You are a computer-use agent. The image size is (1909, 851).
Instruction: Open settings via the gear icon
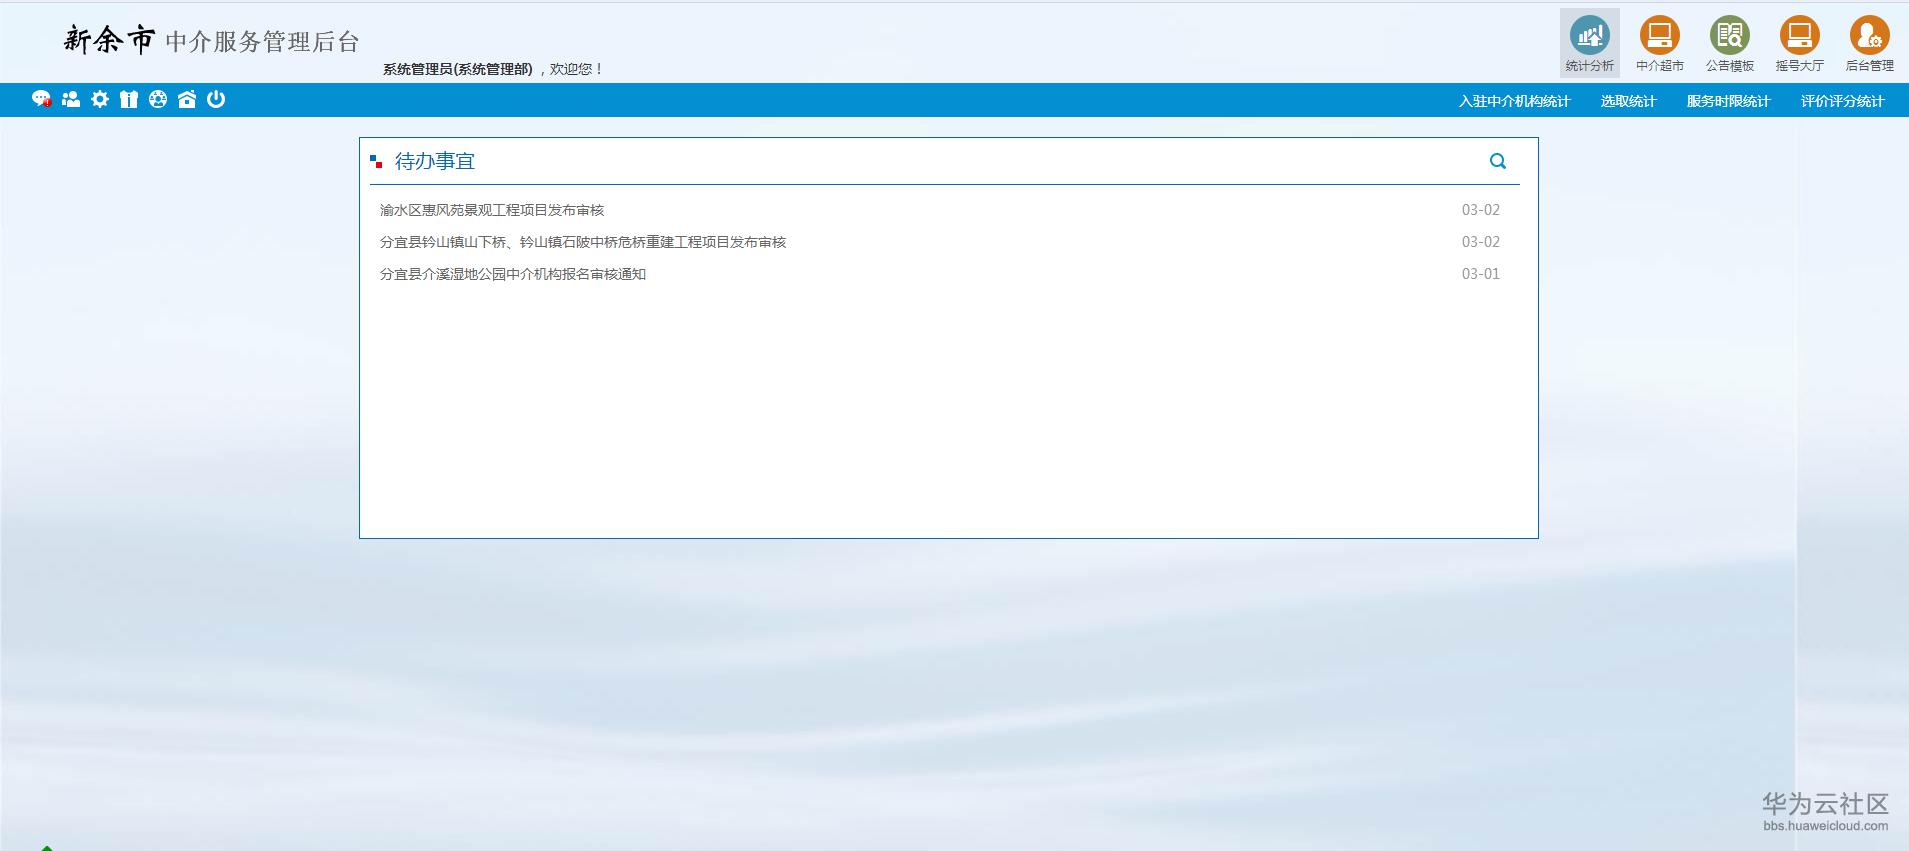(x=100, y=99)
